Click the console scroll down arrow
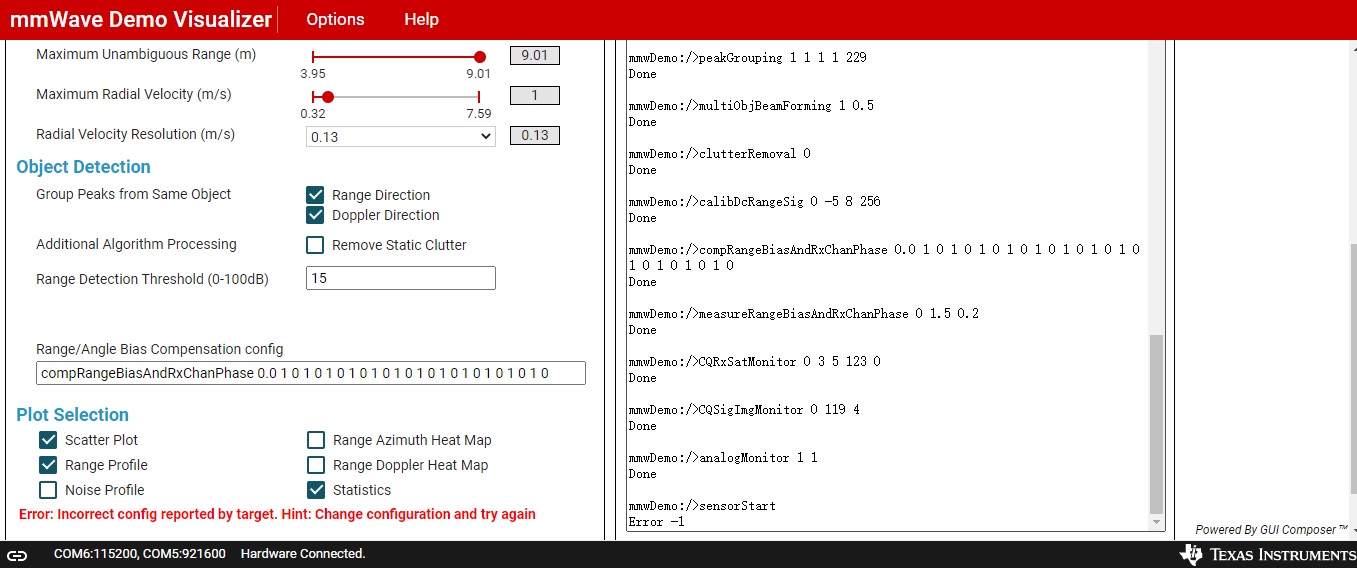Image resolution: width=1357 pixels, height=568 pixels. tap(1157, 522)
